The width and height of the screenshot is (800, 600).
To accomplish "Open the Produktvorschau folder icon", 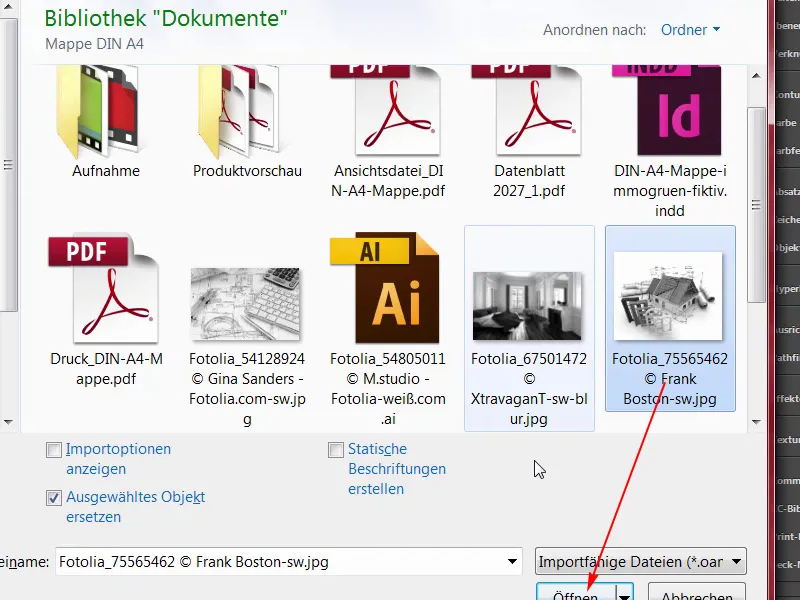I will pos(240,111).
